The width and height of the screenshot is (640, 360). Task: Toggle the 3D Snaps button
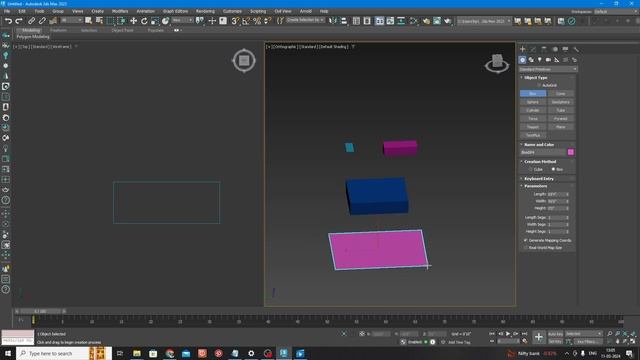[x=235, y=21]
